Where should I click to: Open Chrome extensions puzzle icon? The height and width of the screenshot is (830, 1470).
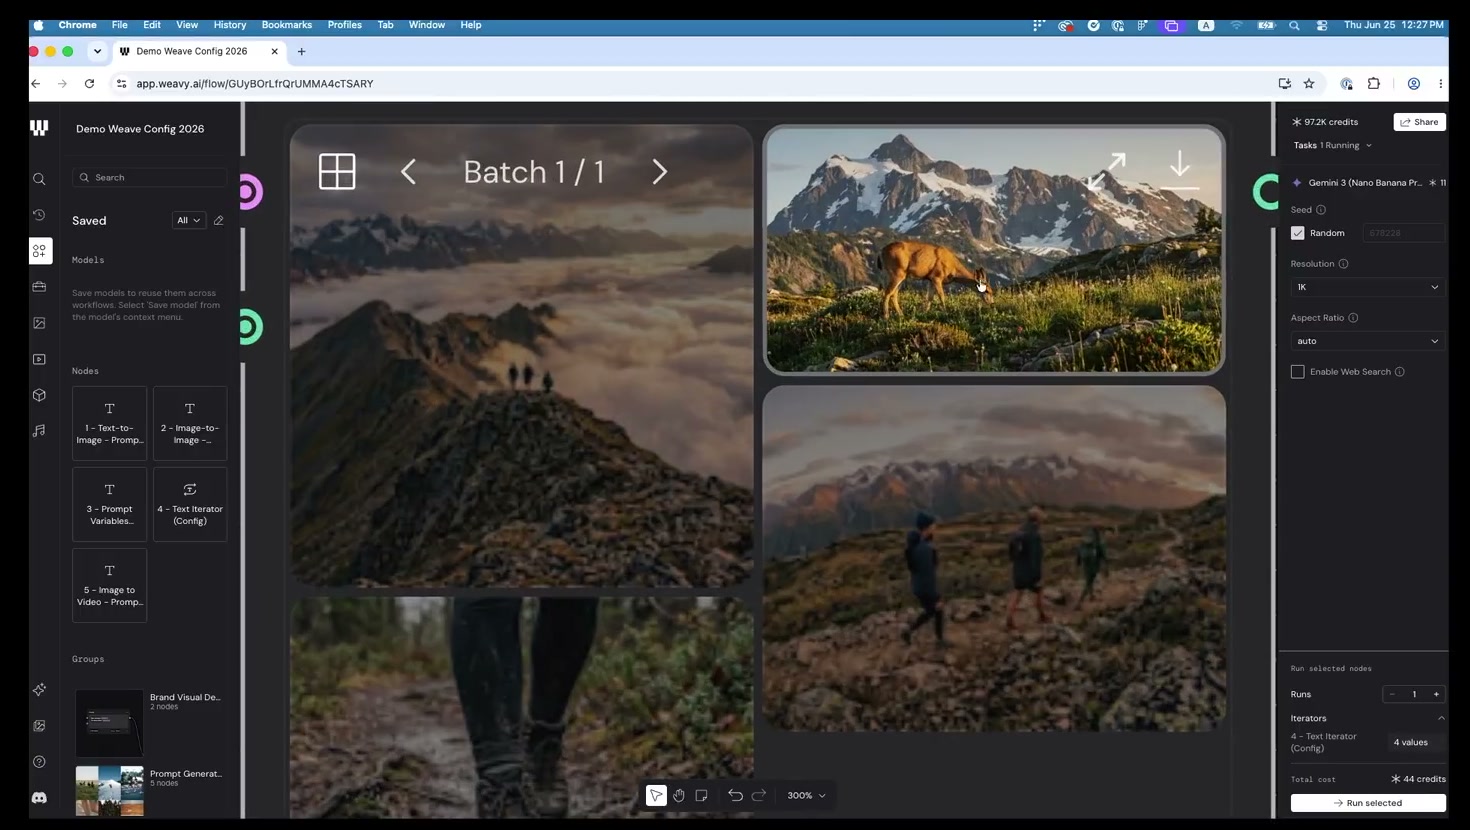pos(1374,84)
